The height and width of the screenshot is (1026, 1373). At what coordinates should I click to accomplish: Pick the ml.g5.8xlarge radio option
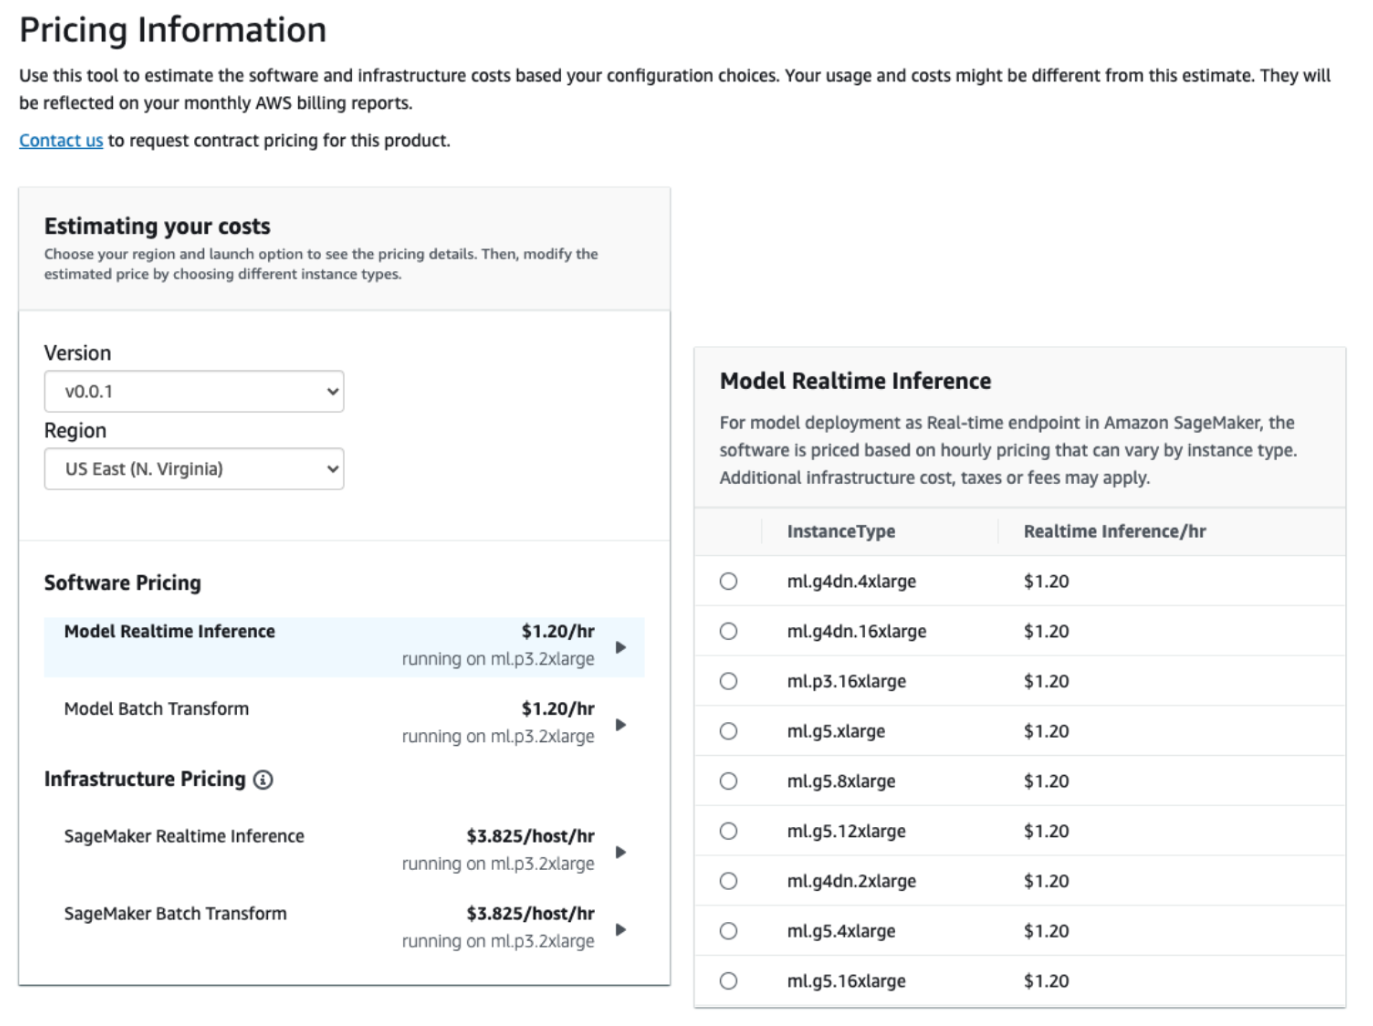729,781
